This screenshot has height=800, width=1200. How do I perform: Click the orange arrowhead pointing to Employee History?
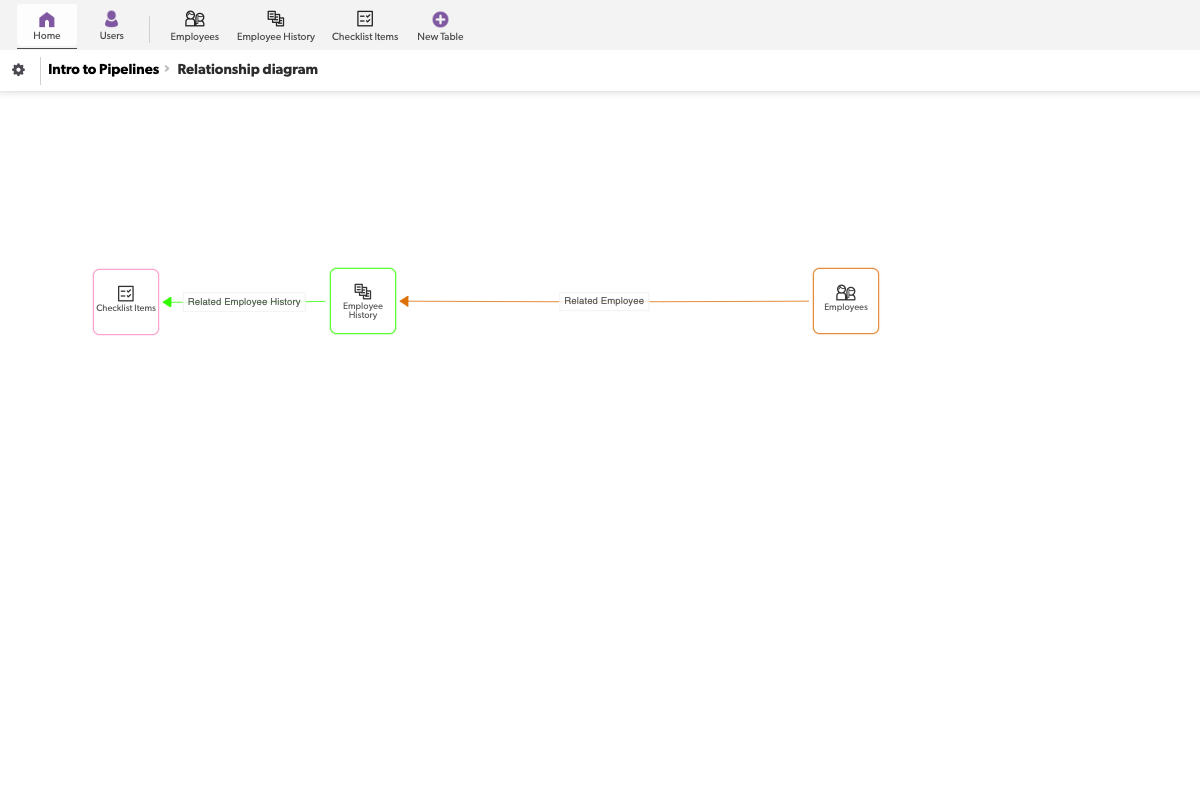coord(404,301)
